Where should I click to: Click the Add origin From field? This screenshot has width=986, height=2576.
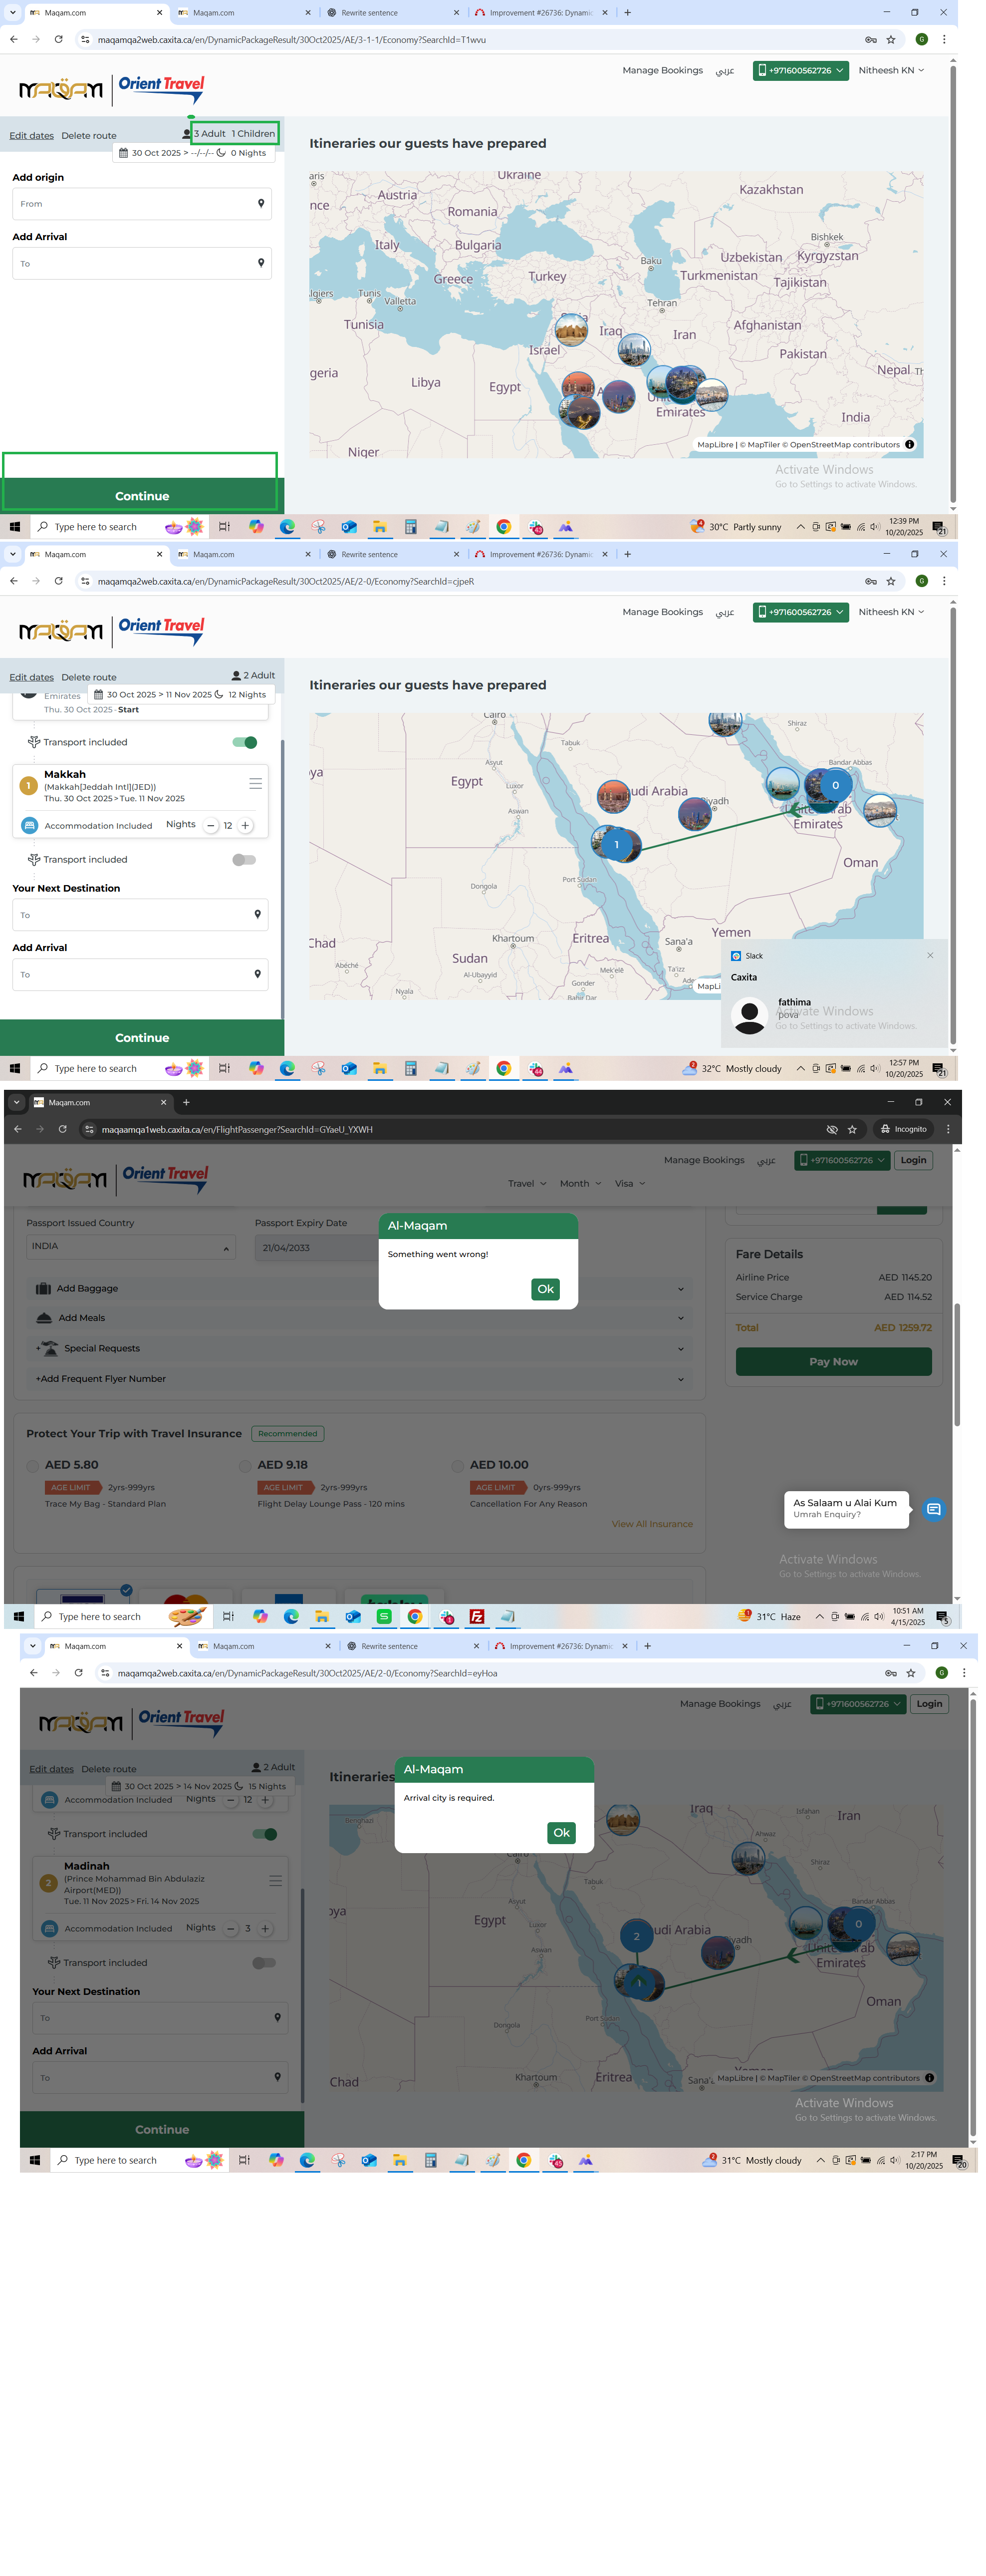pyautogui.click(x=141, y=204)
